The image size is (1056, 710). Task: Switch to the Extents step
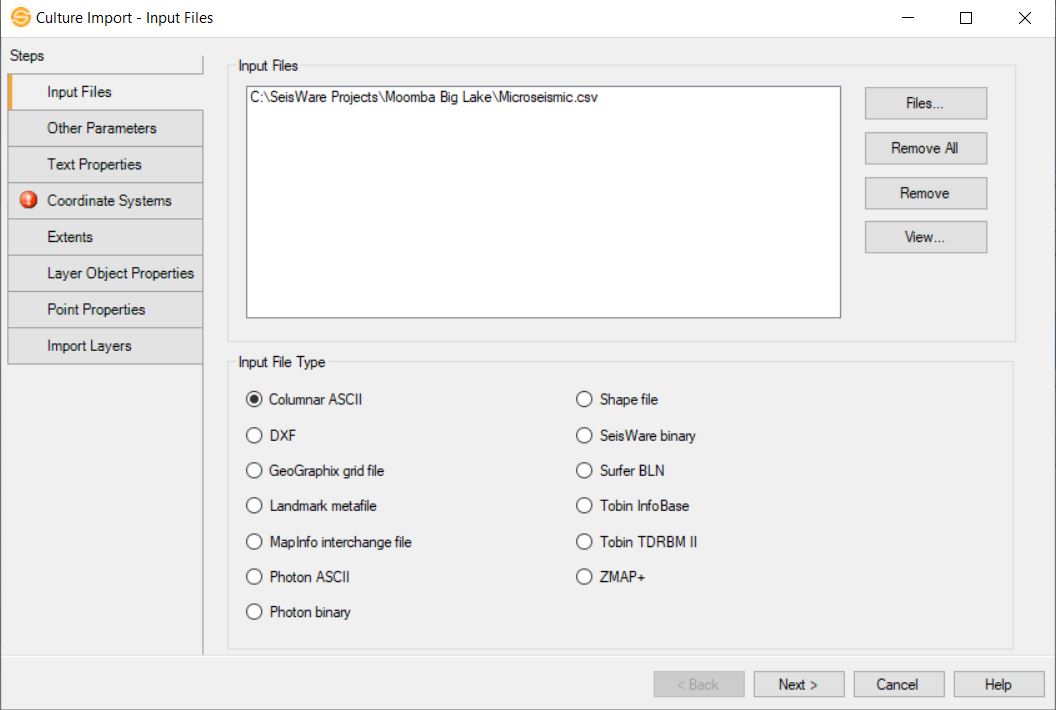(x=70, y=237)
